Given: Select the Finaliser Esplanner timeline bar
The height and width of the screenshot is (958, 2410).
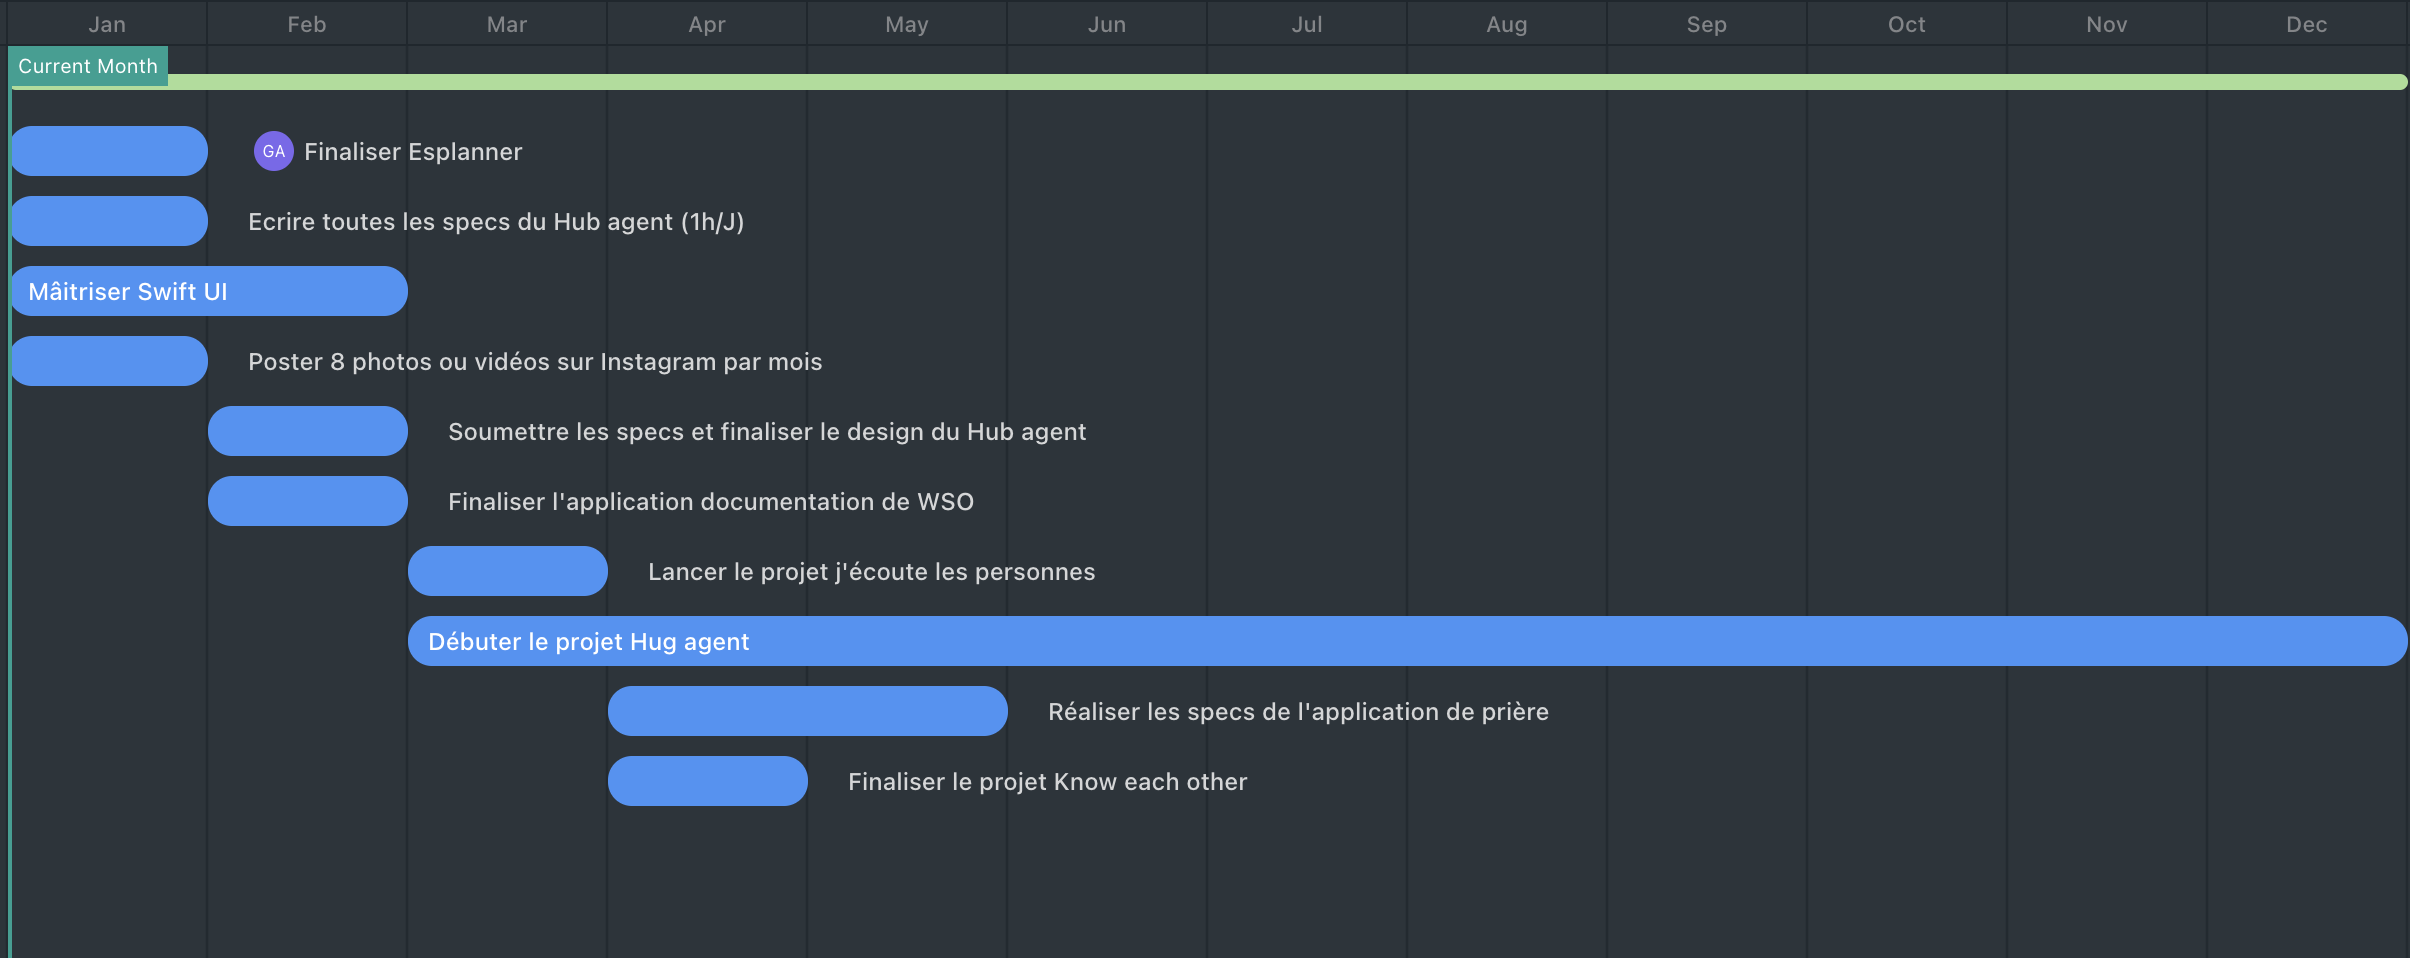Looking at the screenshot, I should 108,151.
